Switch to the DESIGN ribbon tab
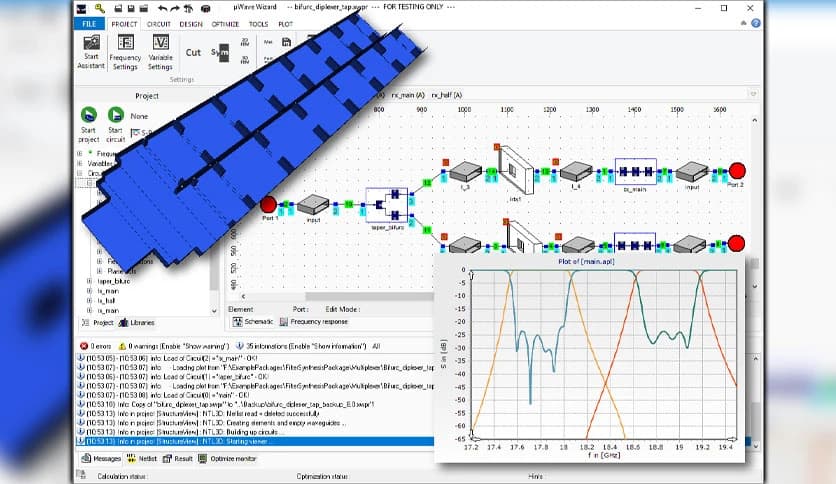 tap(191, 24)
